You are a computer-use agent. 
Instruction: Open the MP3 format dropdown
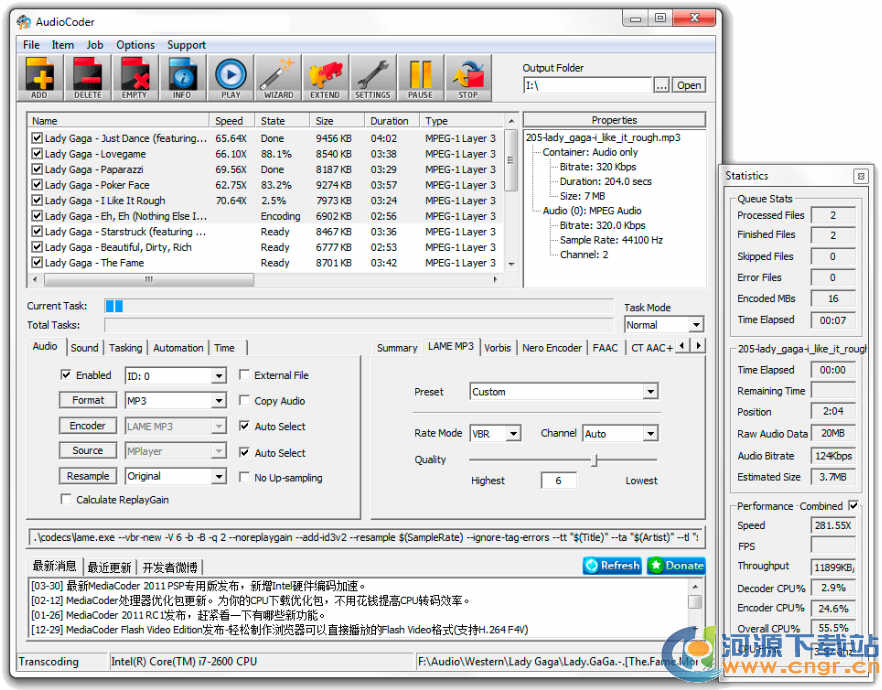pyautogui.click(x=218, y=400)
